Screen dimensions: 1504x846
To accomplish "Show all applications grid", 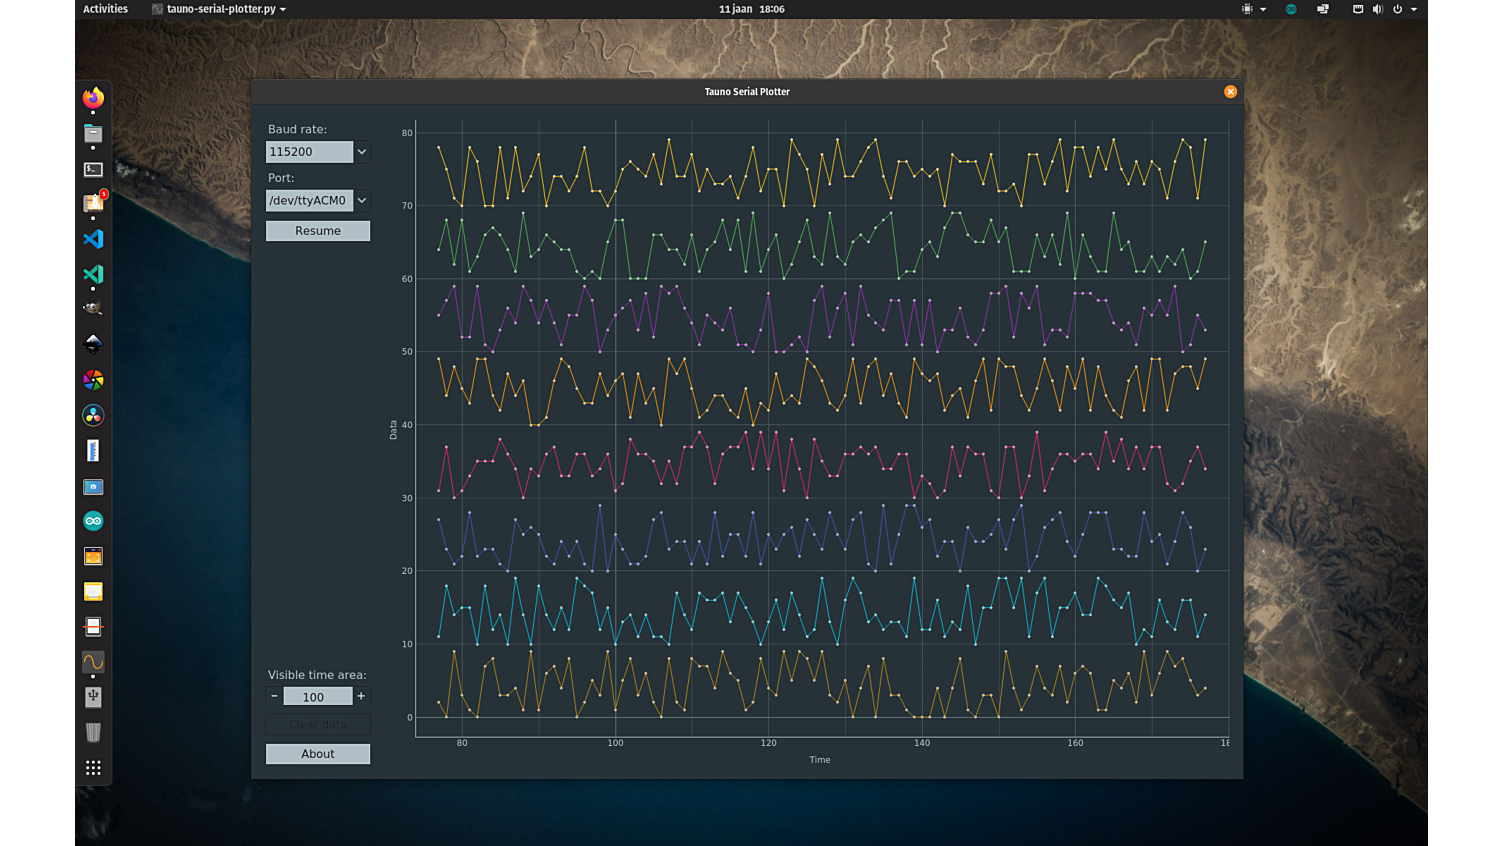I will click(93, 768).
